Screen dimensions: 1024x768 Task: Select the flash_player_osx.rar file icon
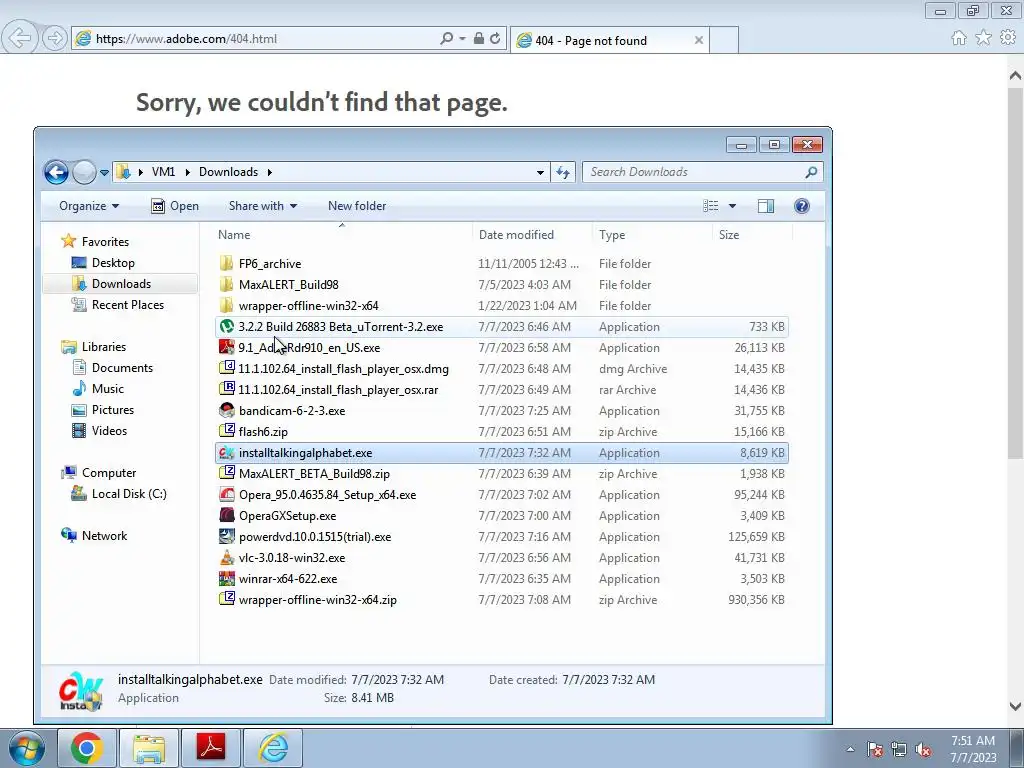pyautogui.click(x=227, y=389)
